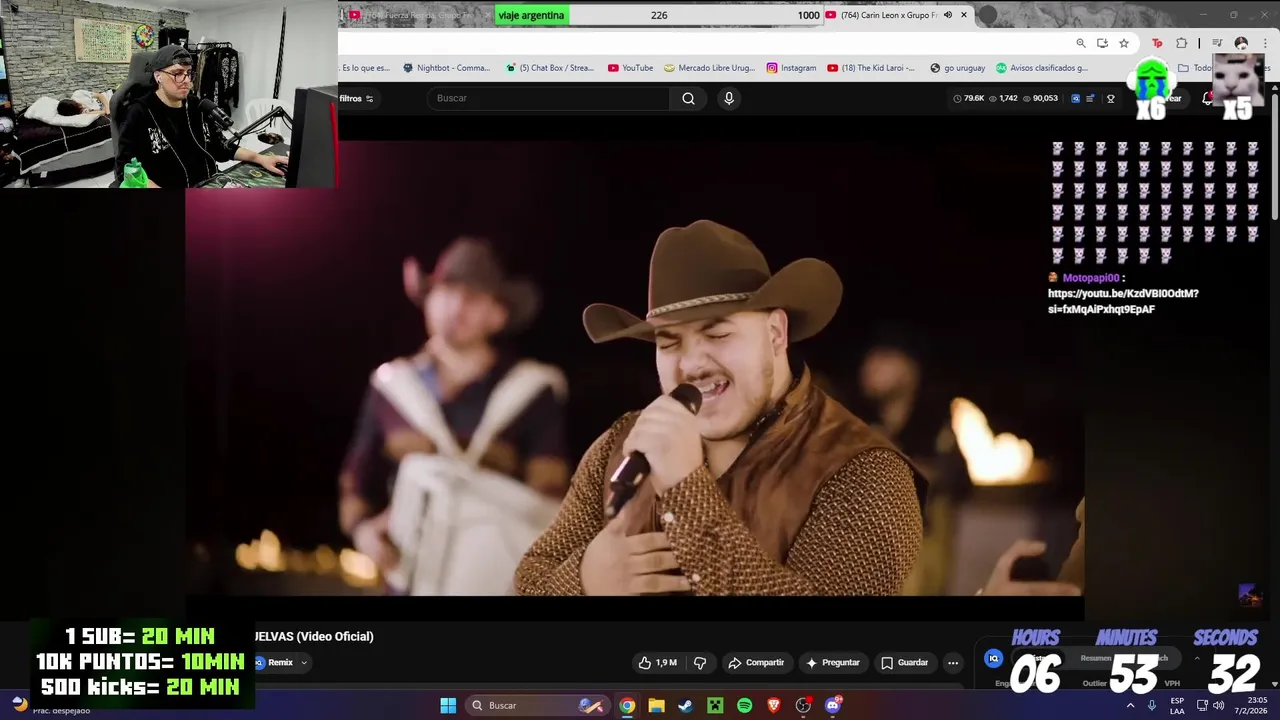Click the red Tp extension icon

[1157, 43]
